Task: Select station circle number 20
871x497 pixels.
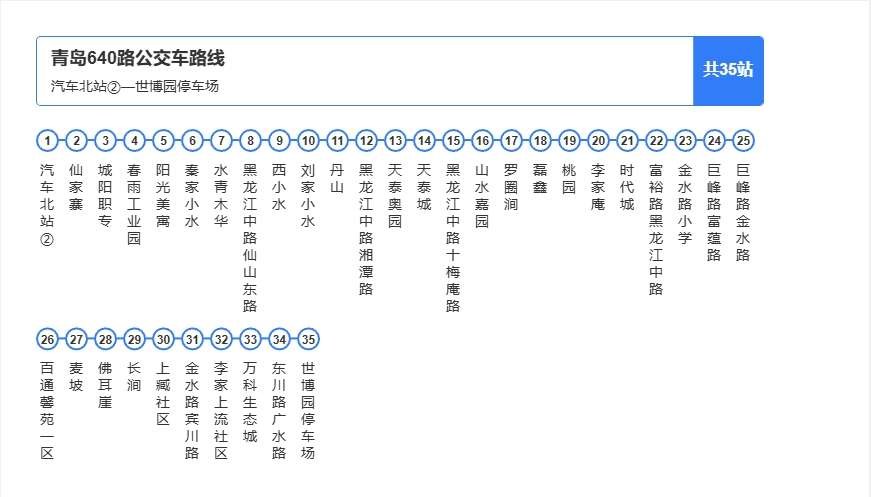Action: tap(598, 140)
